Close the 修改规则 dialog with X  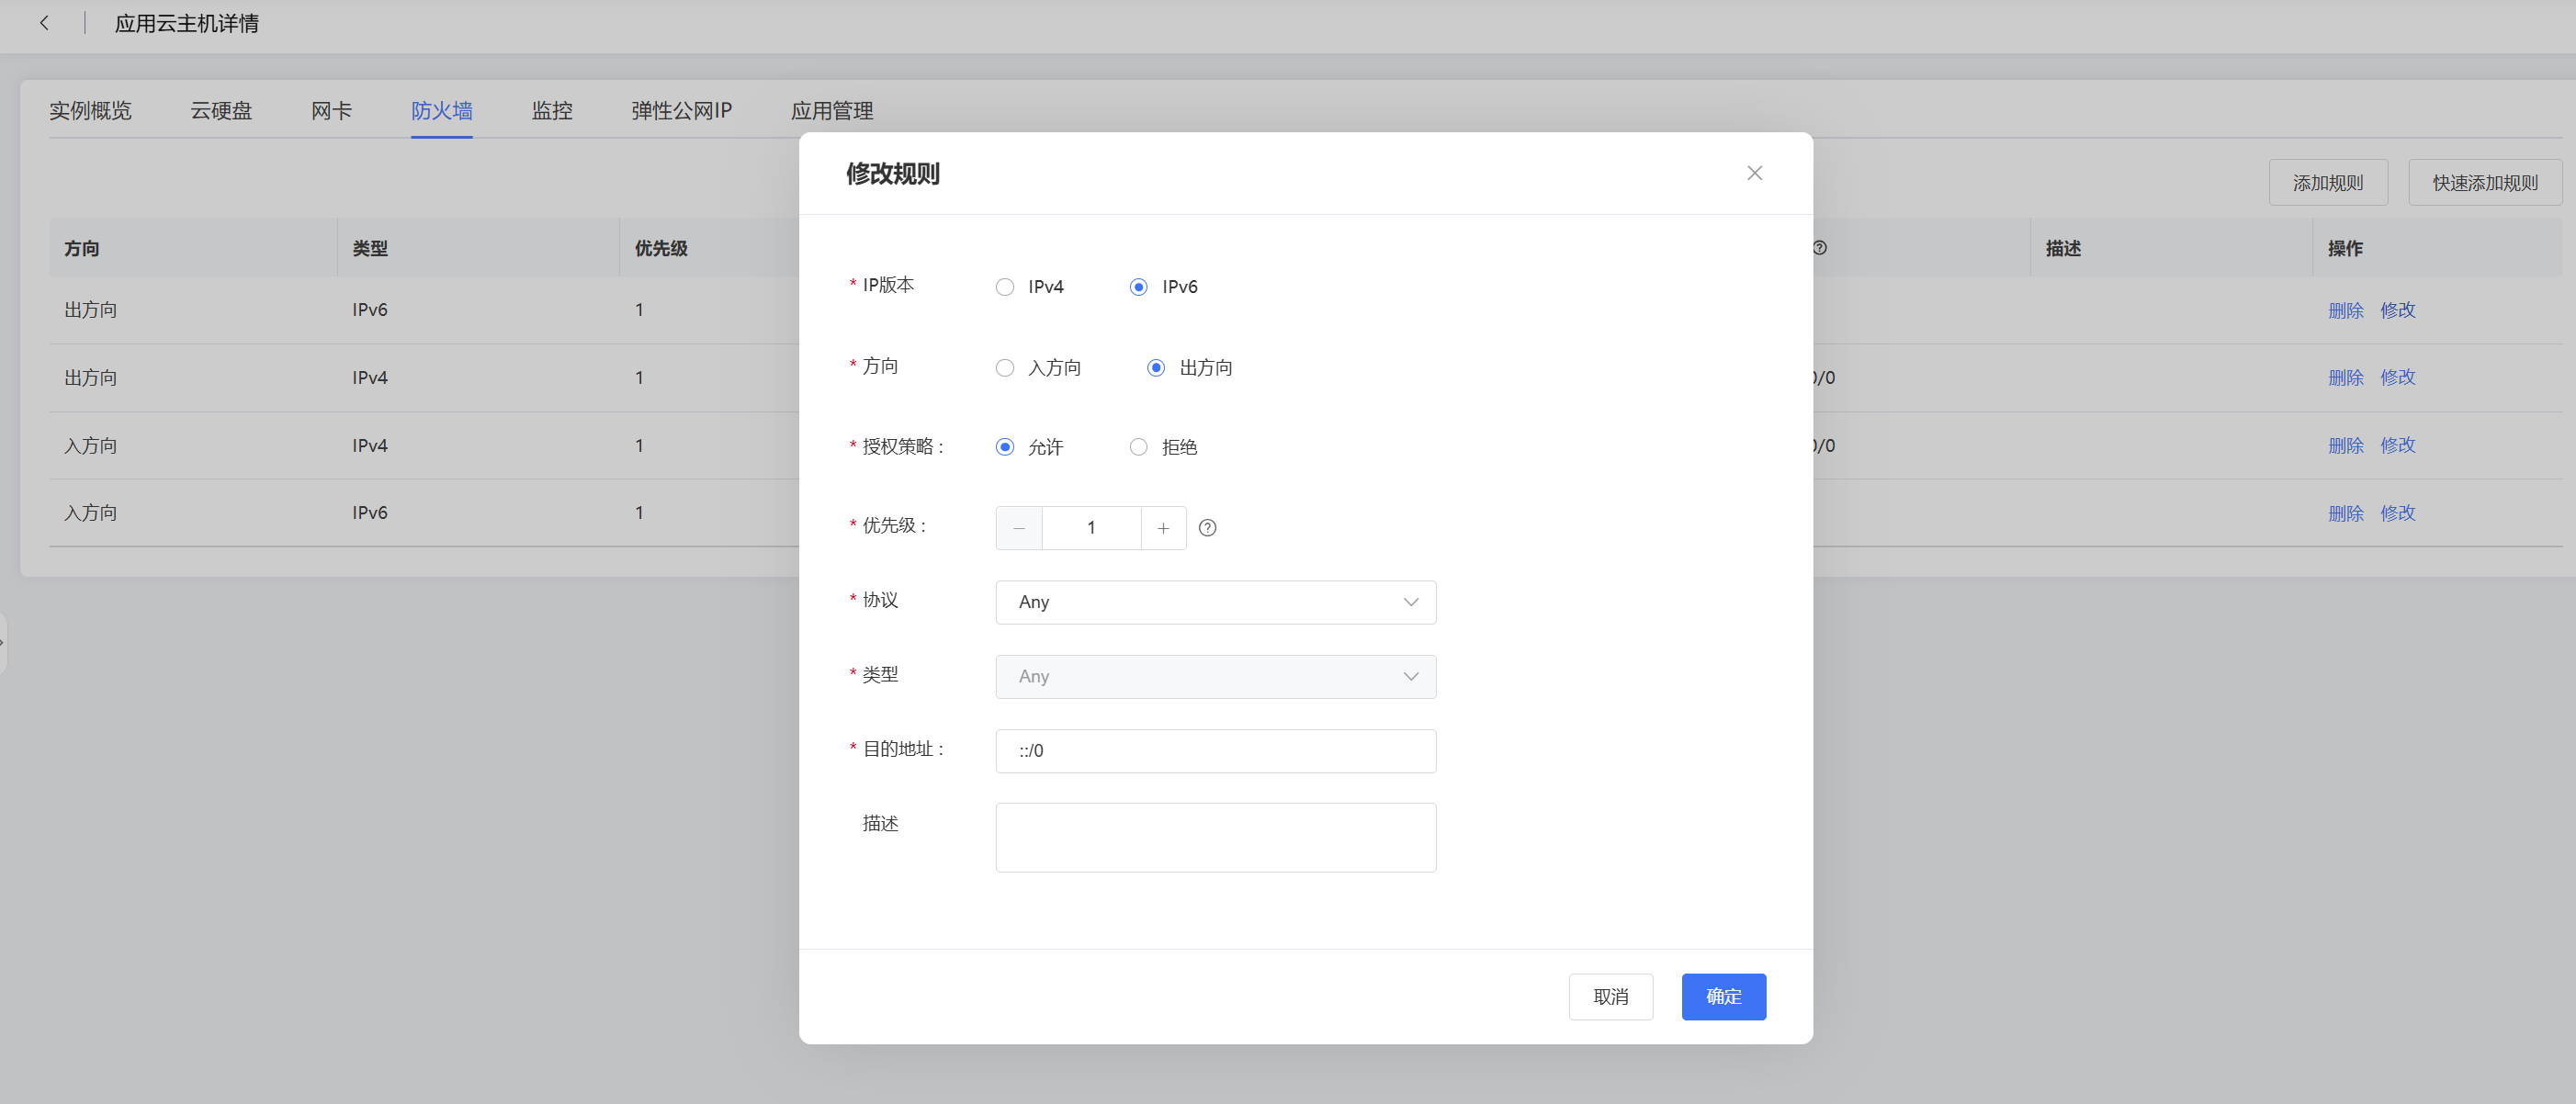click(1754, 173)
